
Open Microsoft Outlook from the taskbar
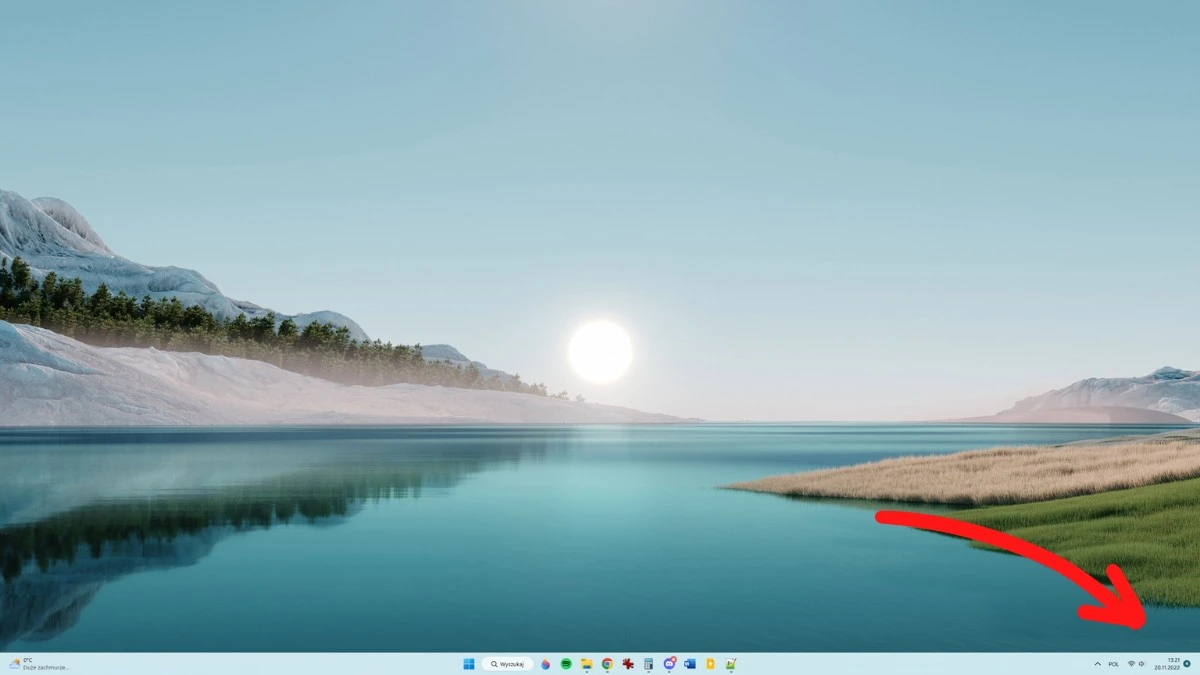point(690,664)
